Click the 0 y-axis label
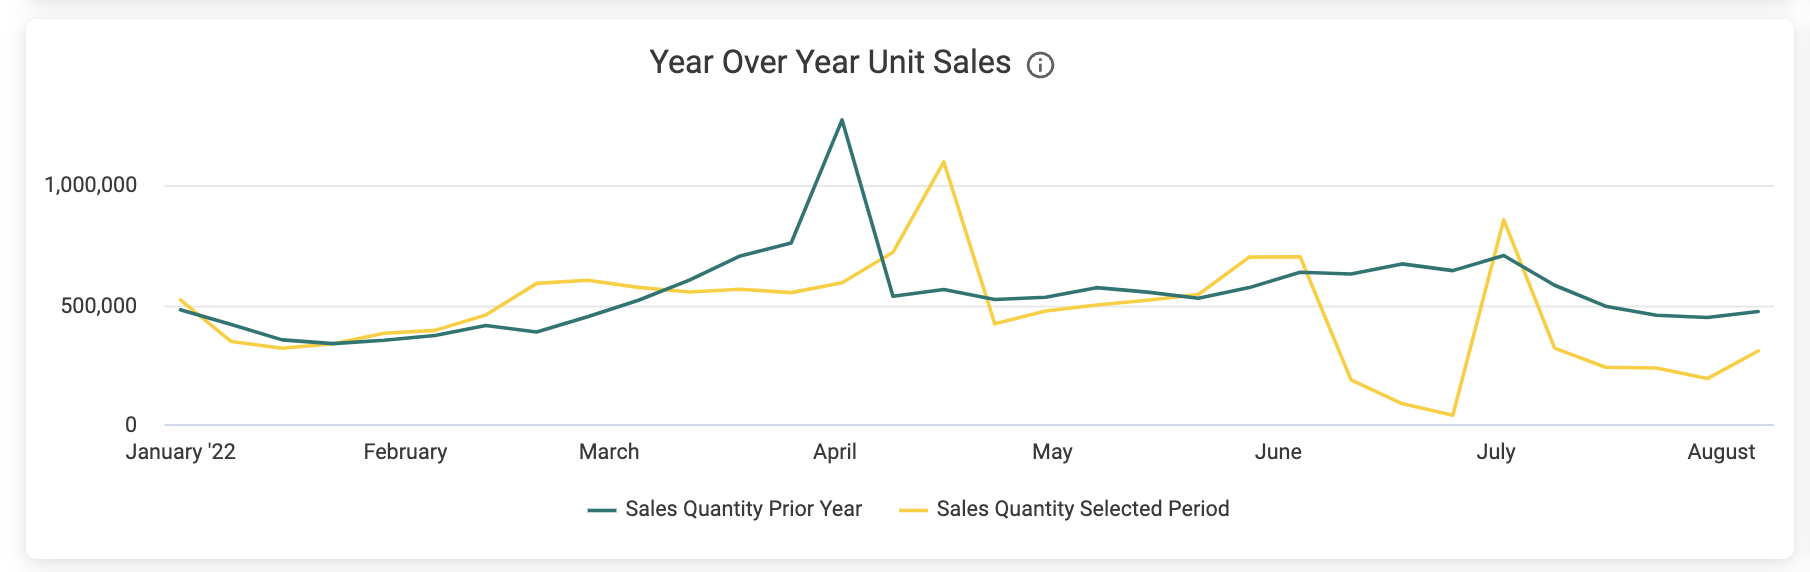Image resolution: width=1810 pixels, height=572 pixels. point(131,425)
